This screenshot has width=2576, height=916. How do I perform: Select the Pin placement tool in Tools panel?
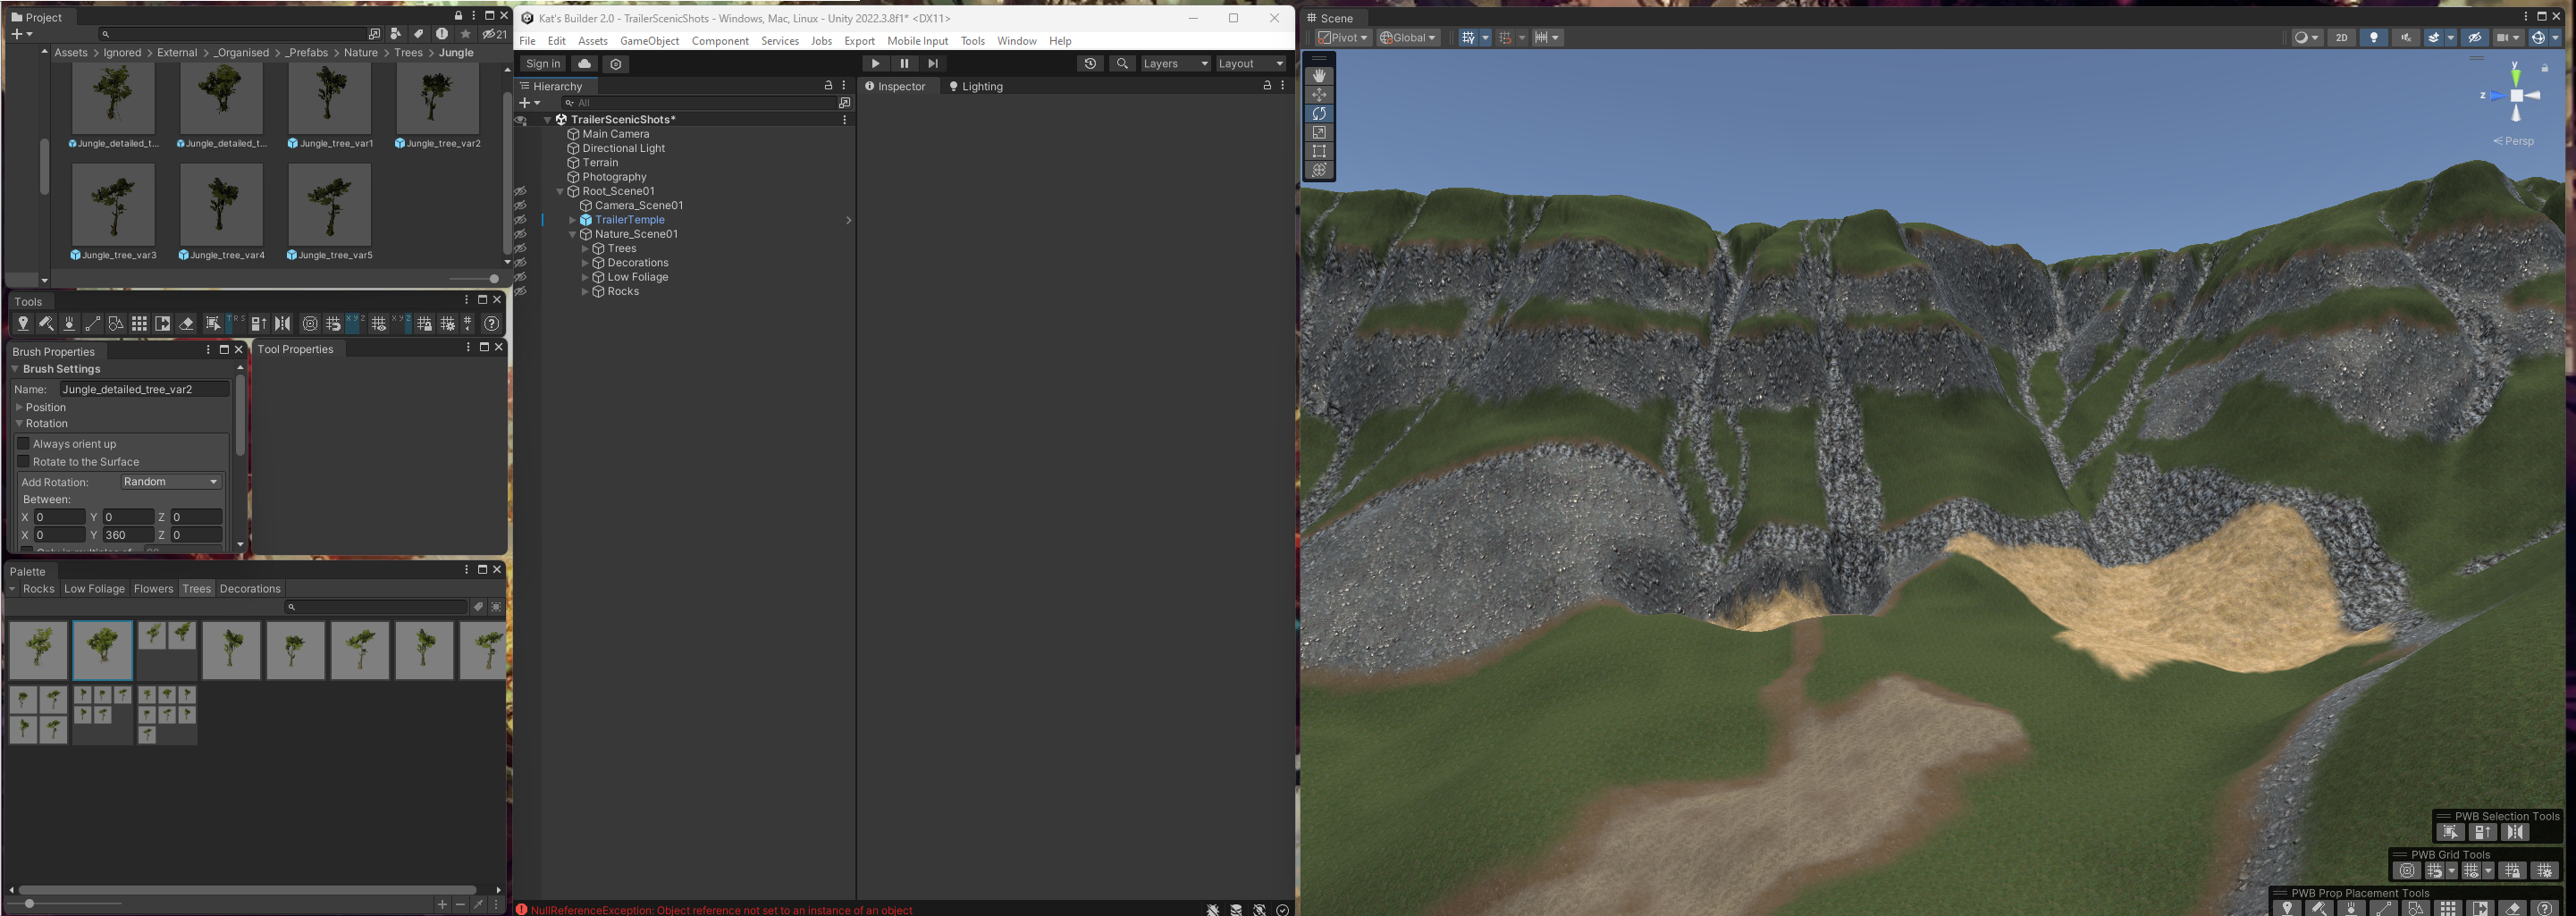(x=24, y=323)
